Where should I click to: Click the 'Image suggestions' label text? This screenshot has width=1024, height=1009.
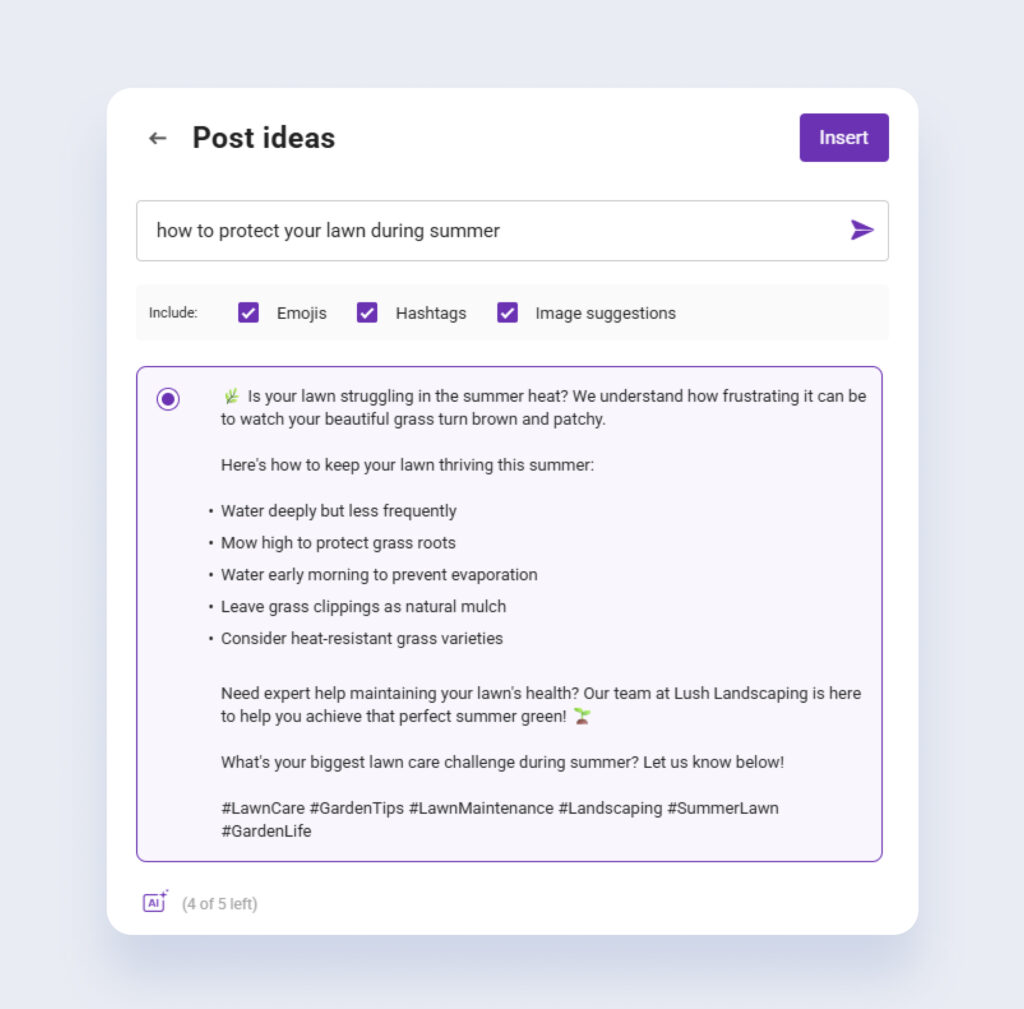click(x=605, y=313)
